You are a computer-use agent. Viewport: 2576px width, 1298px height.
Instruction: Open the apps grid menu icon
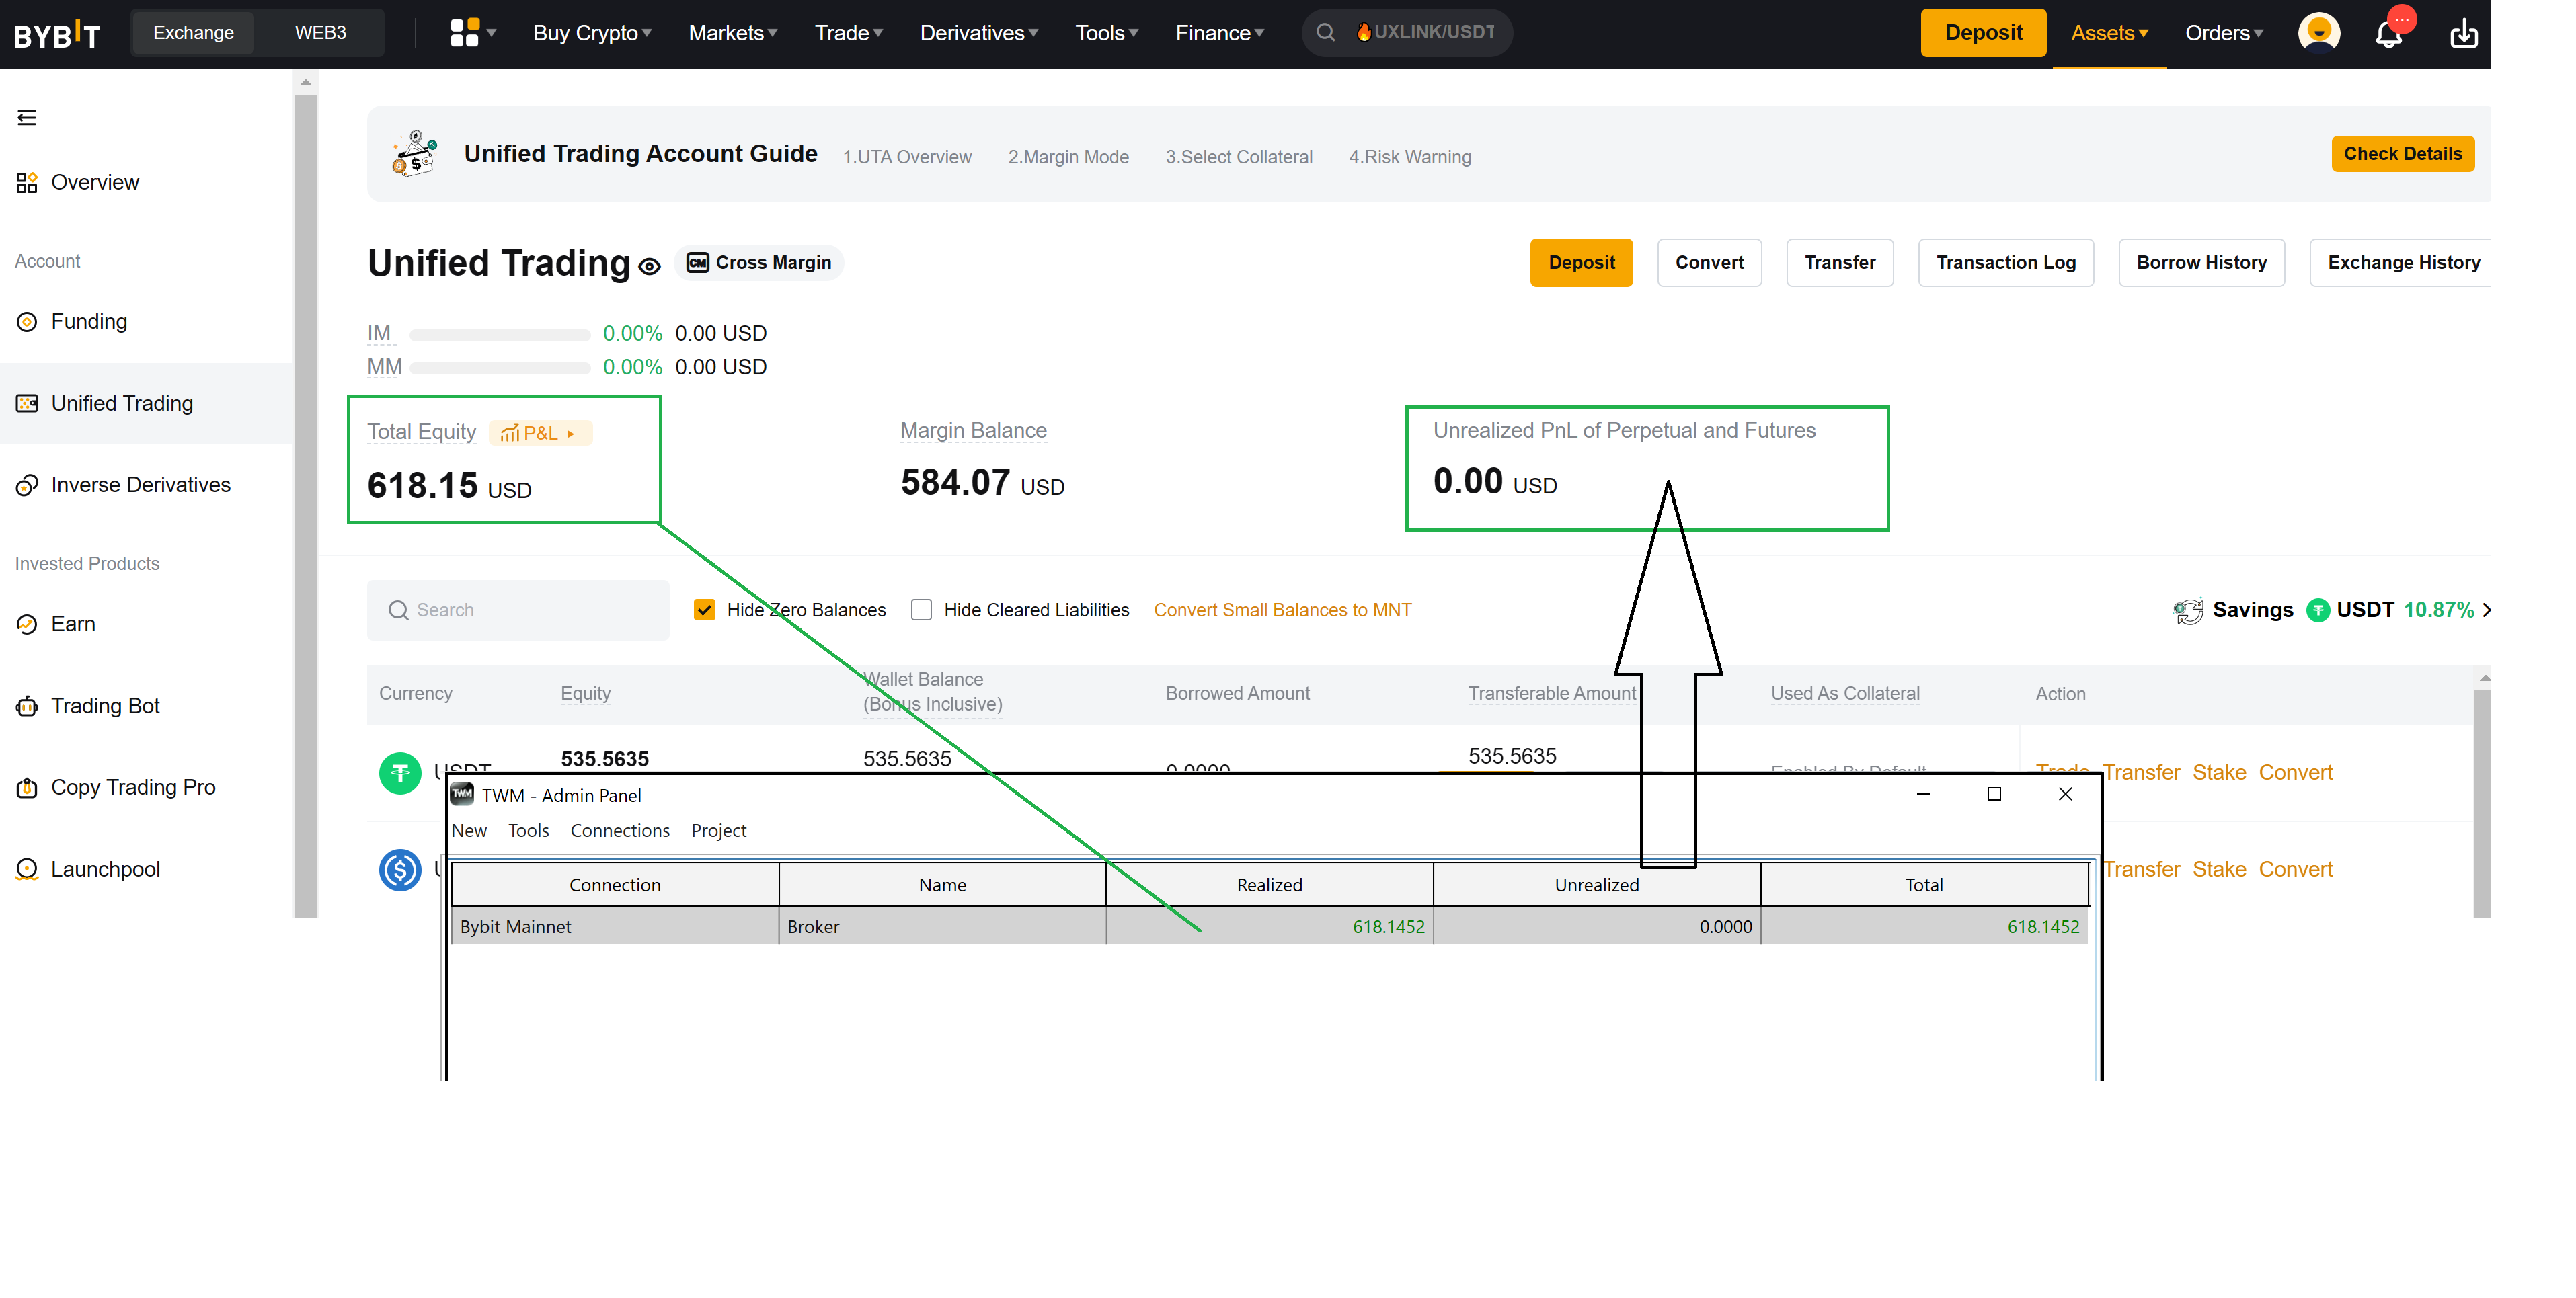pyautogui.click(x=465, y=33)
